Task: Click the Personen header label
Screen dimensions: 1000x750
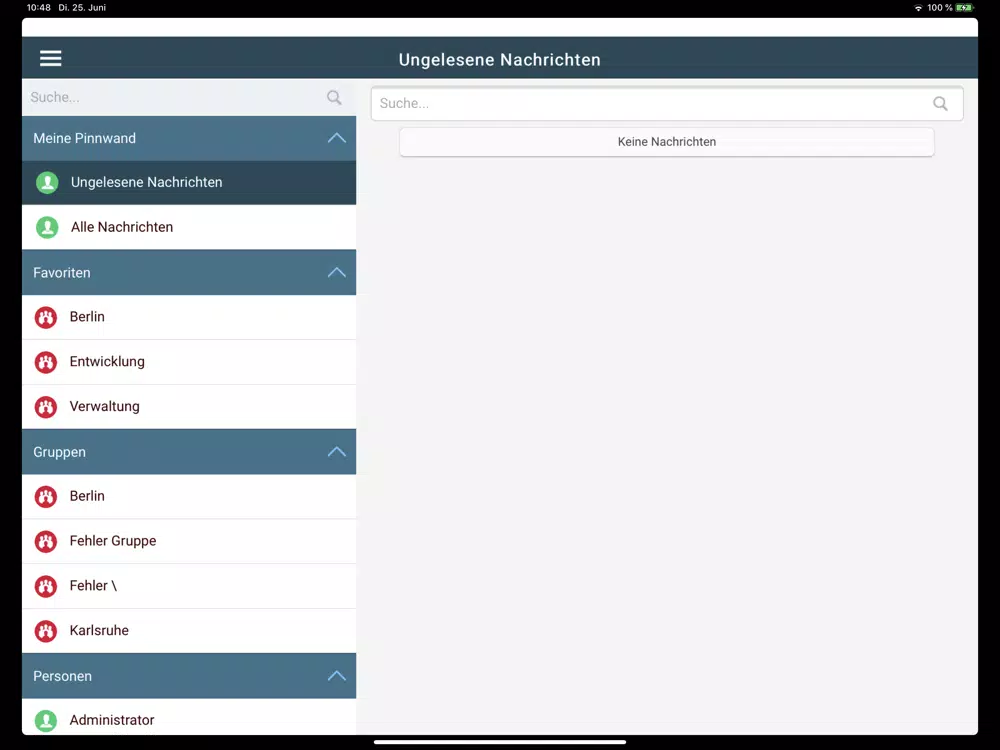Action: [62, 676]
